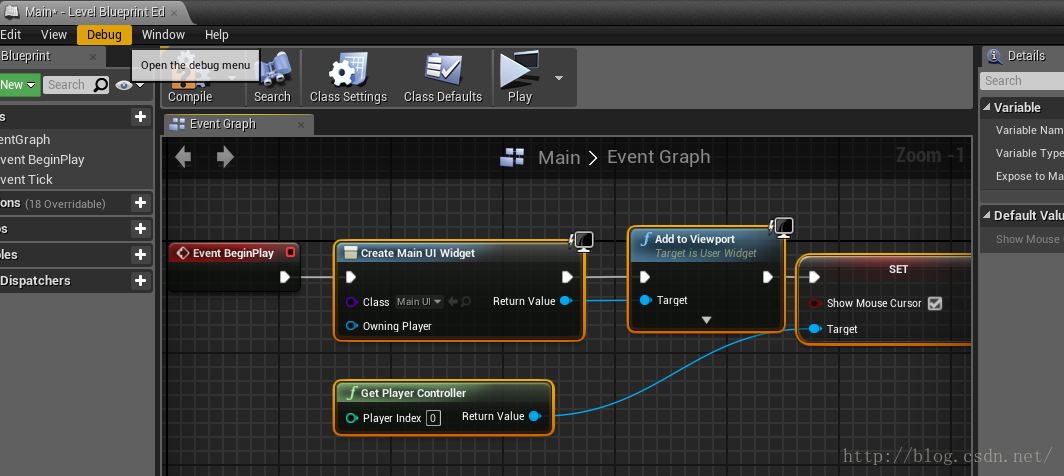Viewport: 1064px width, 476px height.
Task: Open the Window menu
Action: click(x=163, y=35)
